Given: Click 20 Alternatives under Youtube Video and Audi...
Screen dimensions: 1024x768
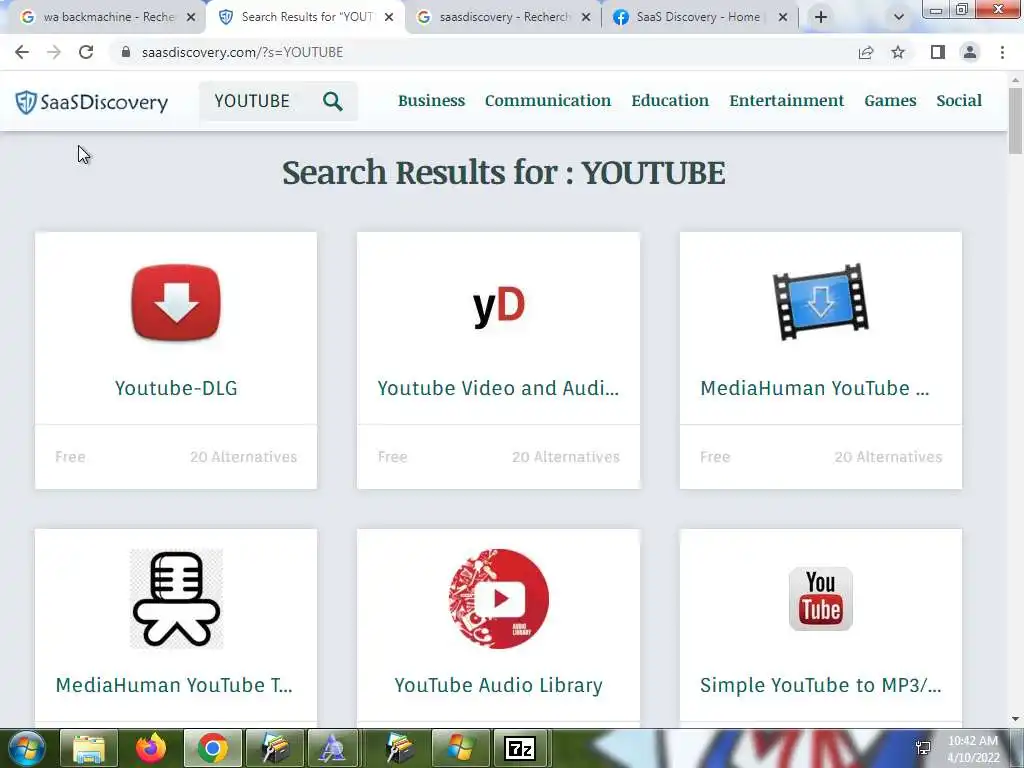Looking at the screenshot, I should pos(566,457).
